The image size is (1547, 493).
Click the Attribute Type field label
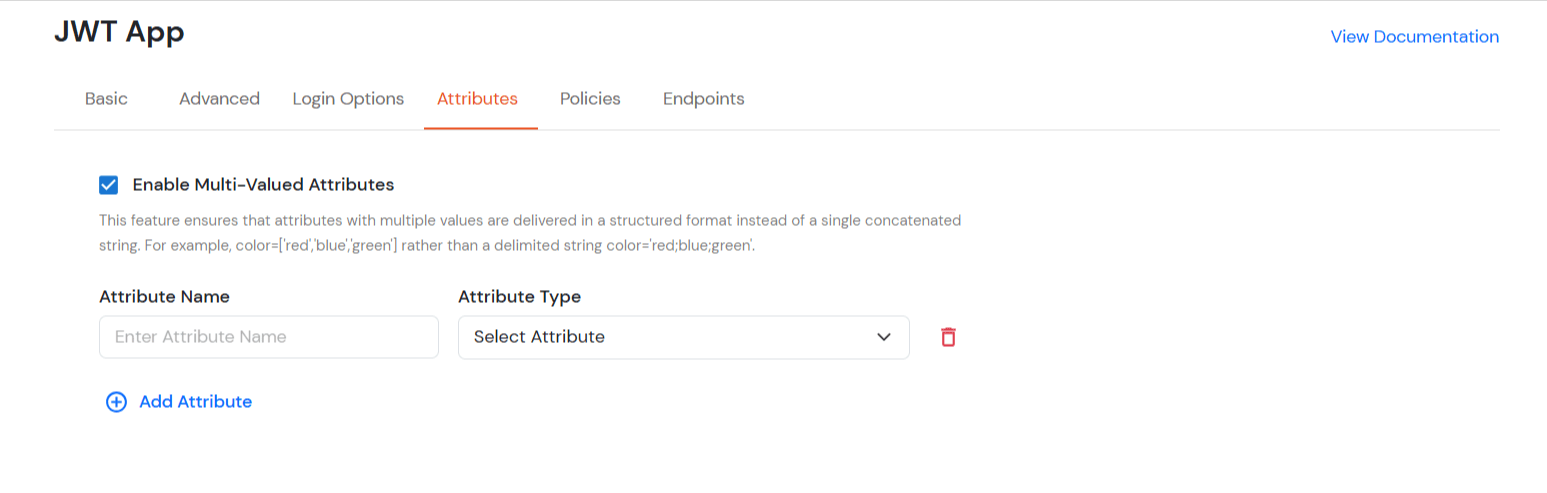click(519, 297)
